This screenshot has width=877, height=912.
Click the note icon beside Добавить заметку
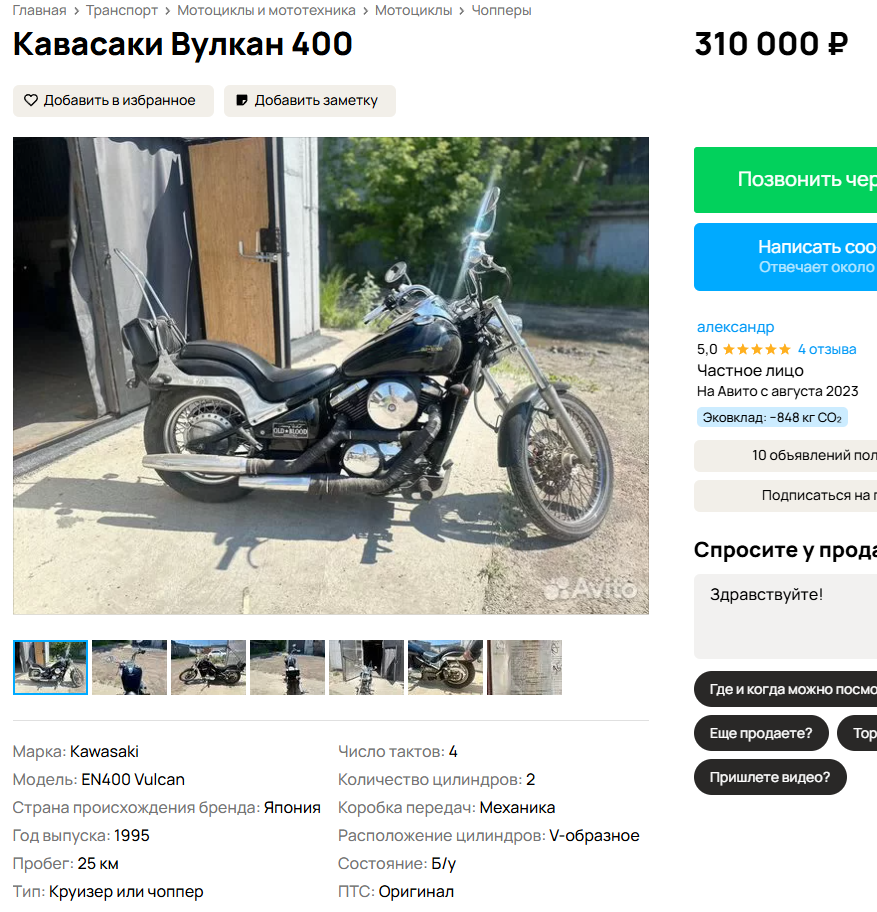click(242, 100)
